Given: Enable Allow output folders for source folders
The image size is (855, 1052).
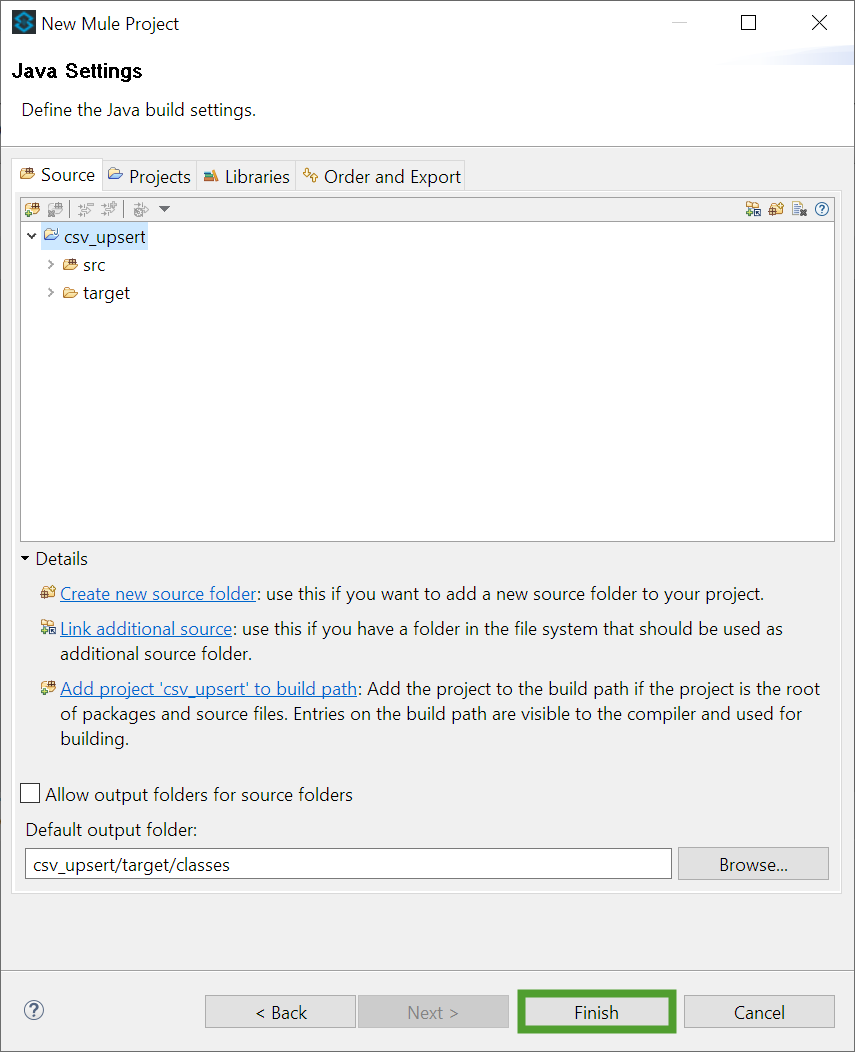Looking at the screenshot, I should click(x=30, y=793).
